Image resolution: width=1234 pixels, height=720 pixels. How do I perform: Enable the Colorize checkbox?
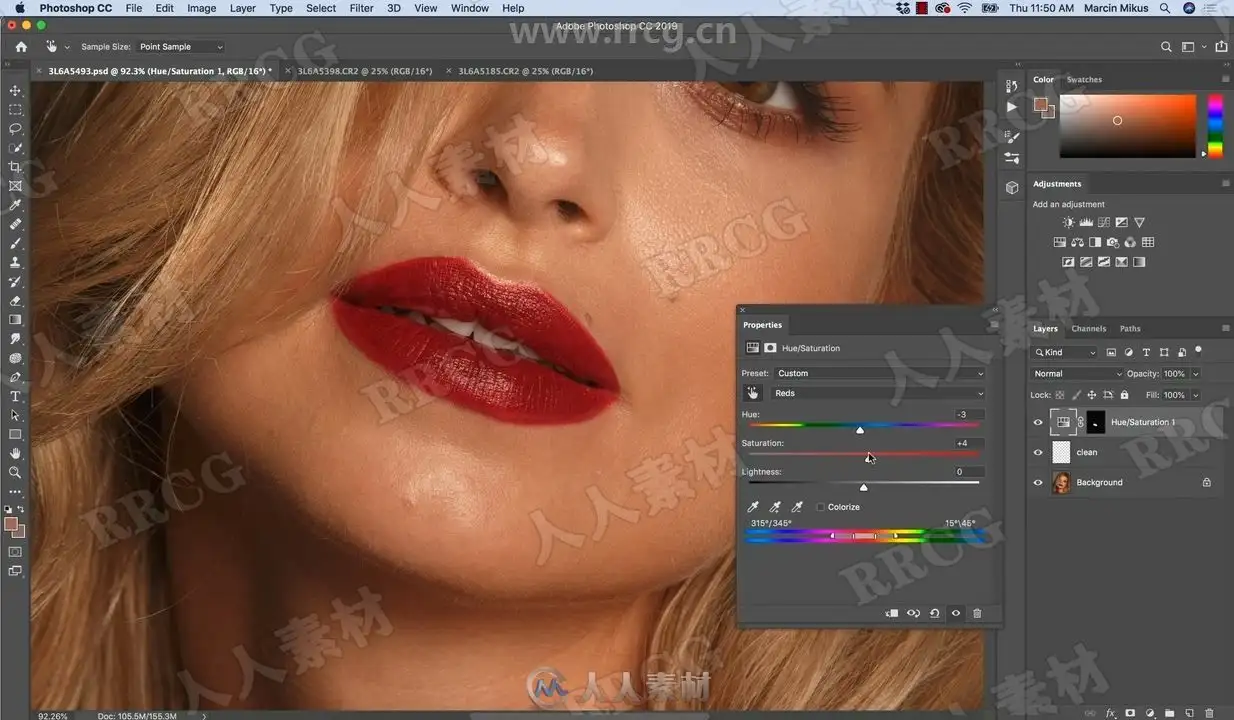(821, 507)
